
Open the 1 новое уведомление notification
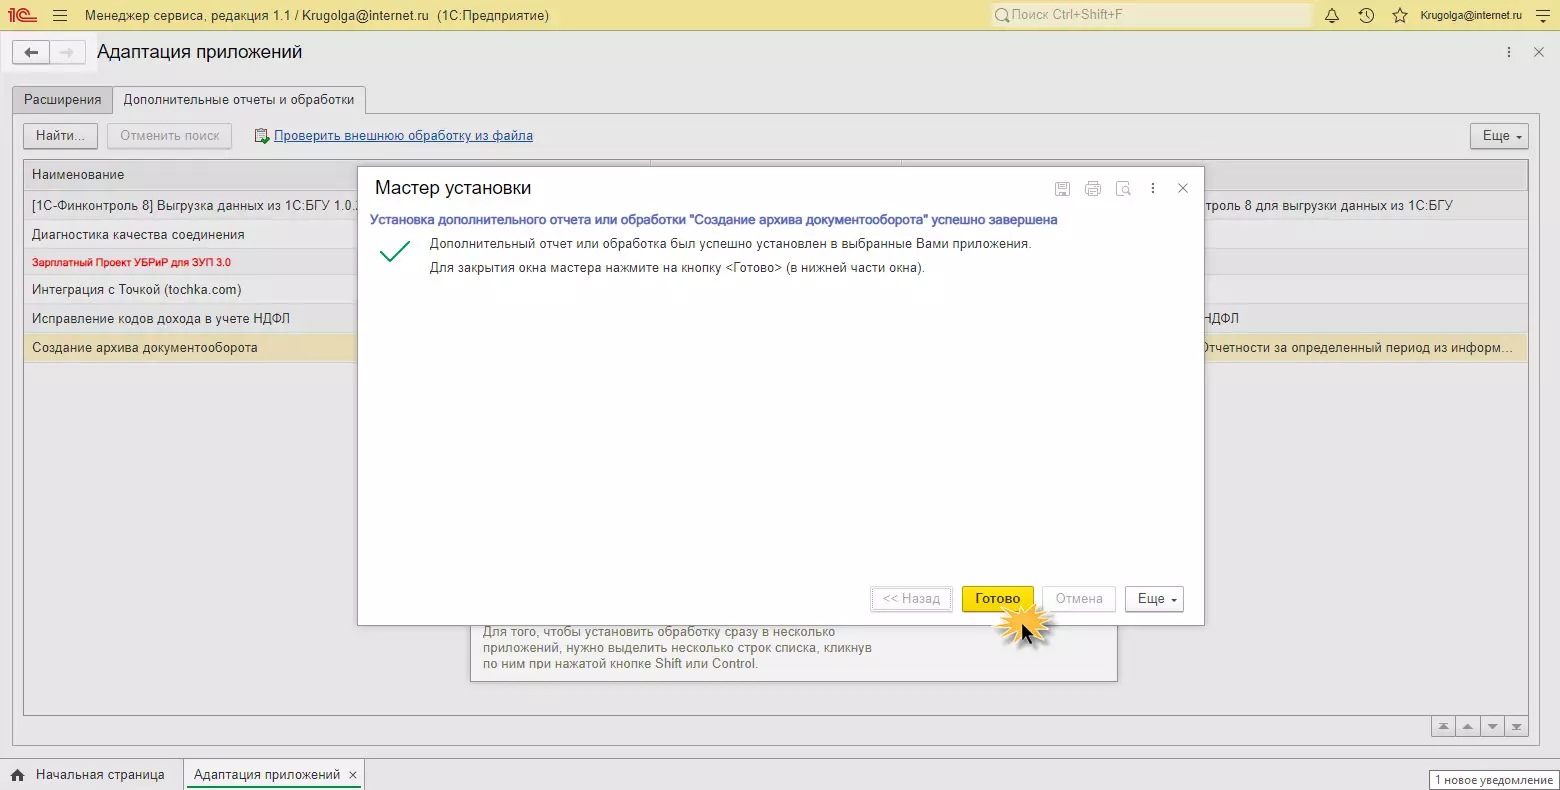click(x=1494, y=780)
